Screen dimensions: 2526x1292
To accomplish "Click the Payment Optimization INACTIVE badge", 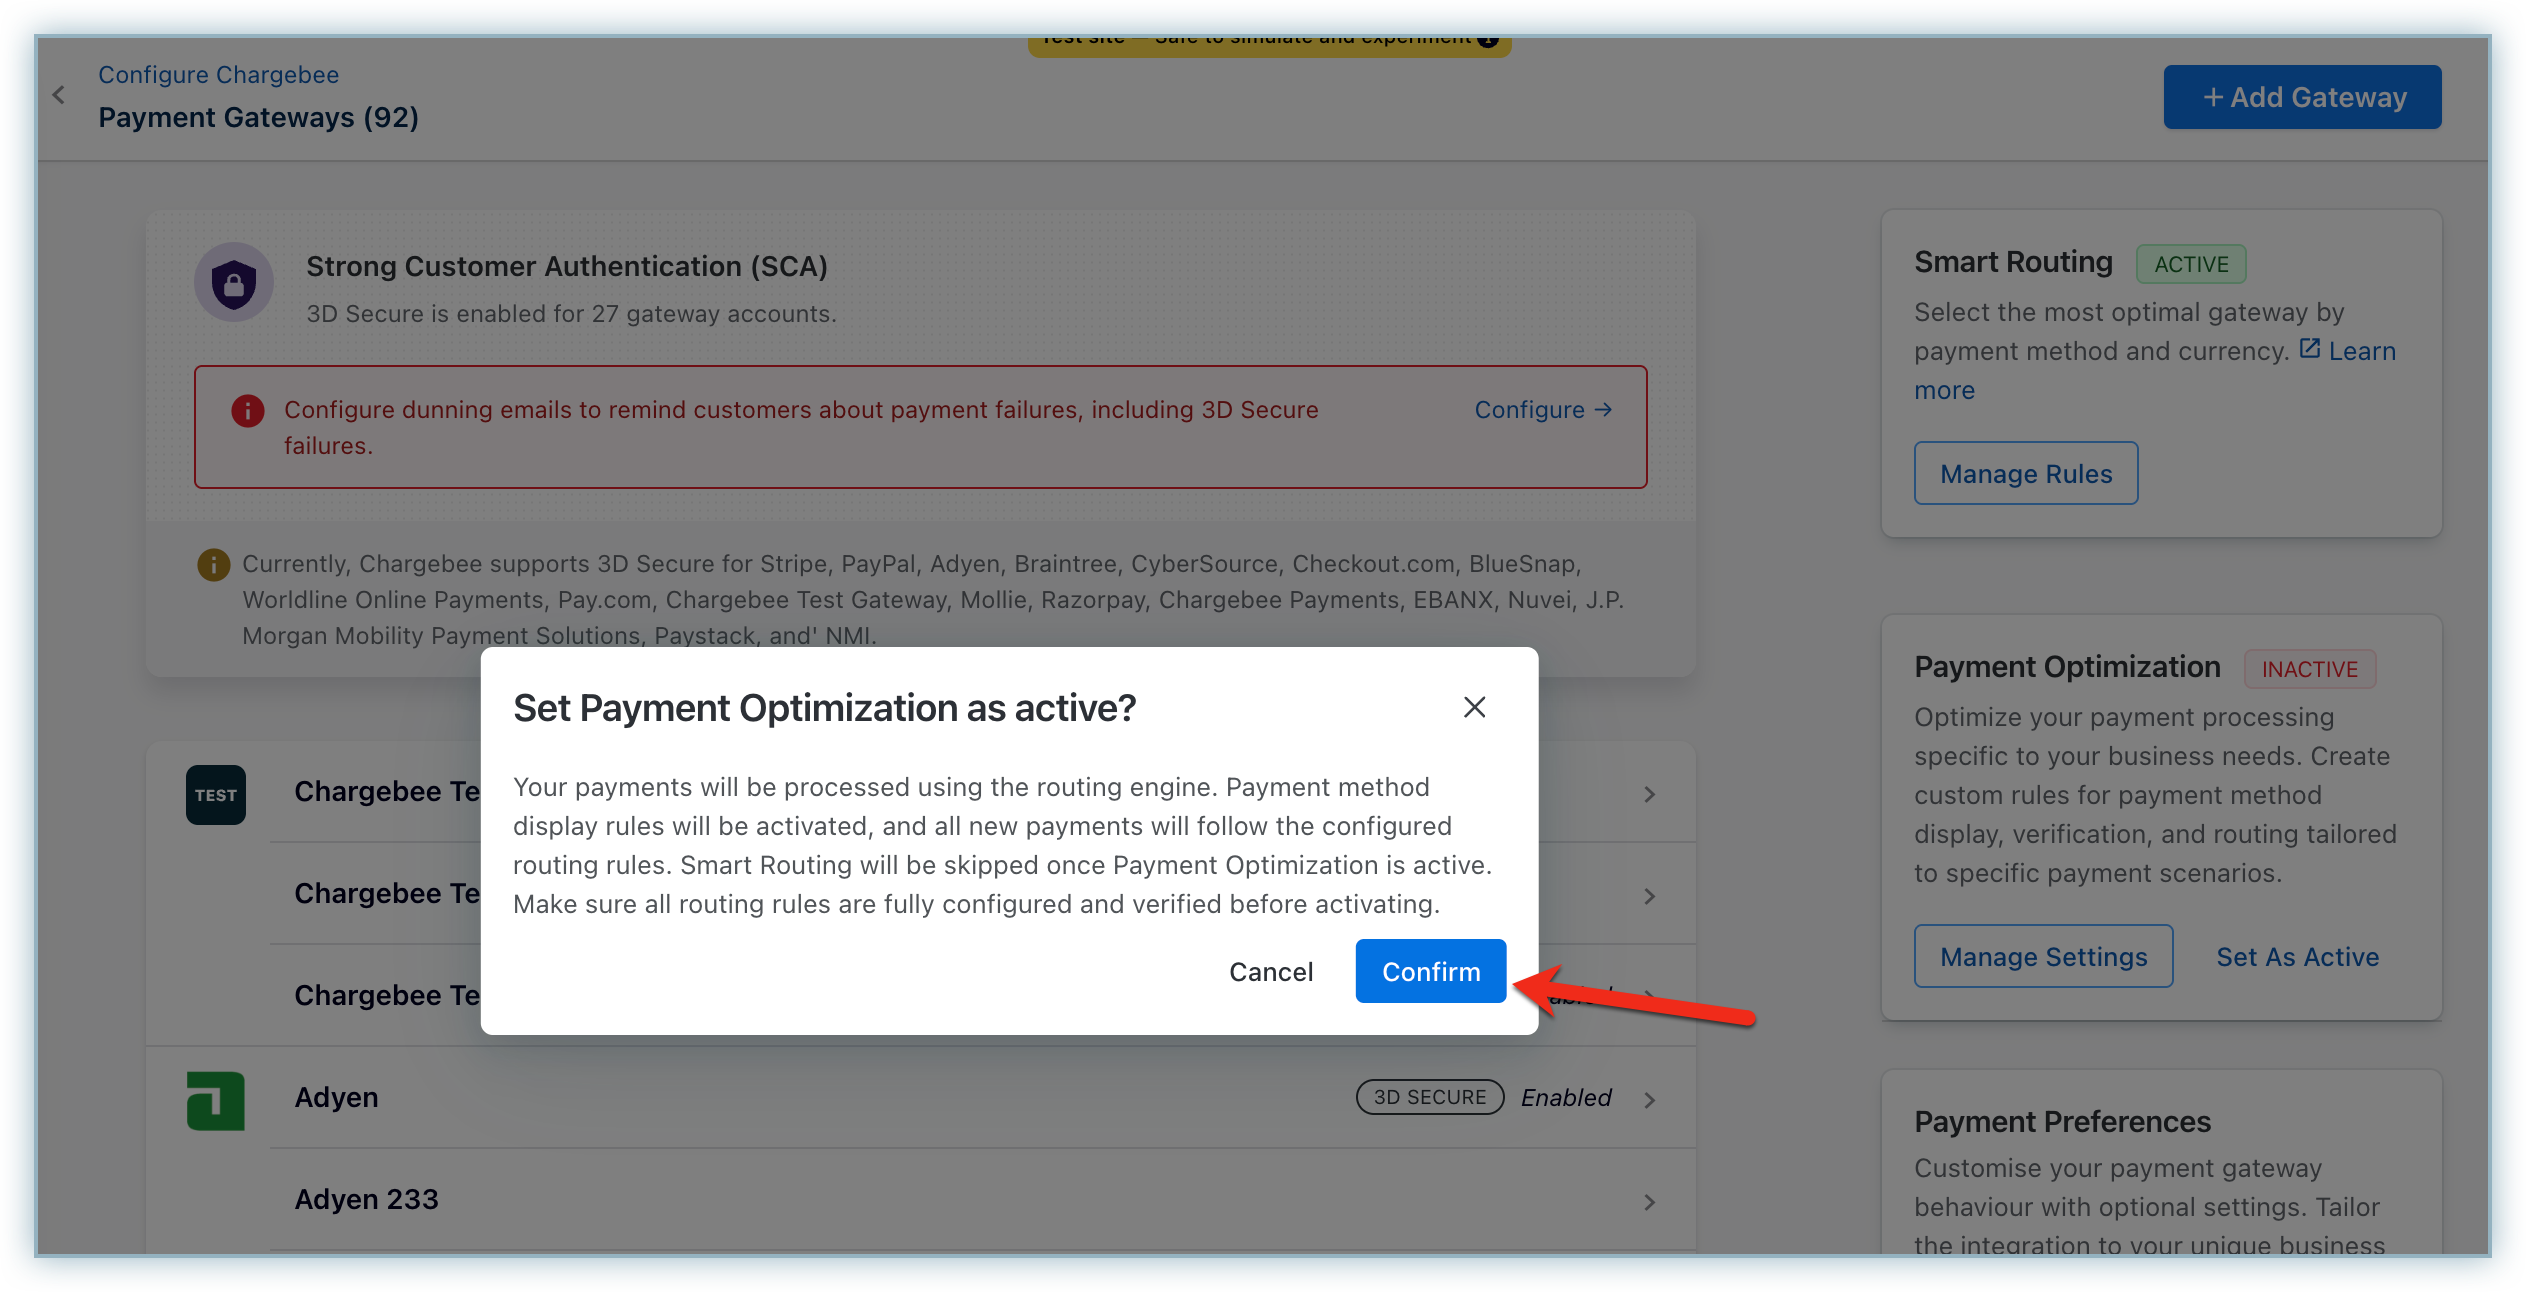I will pos(2310,669).
